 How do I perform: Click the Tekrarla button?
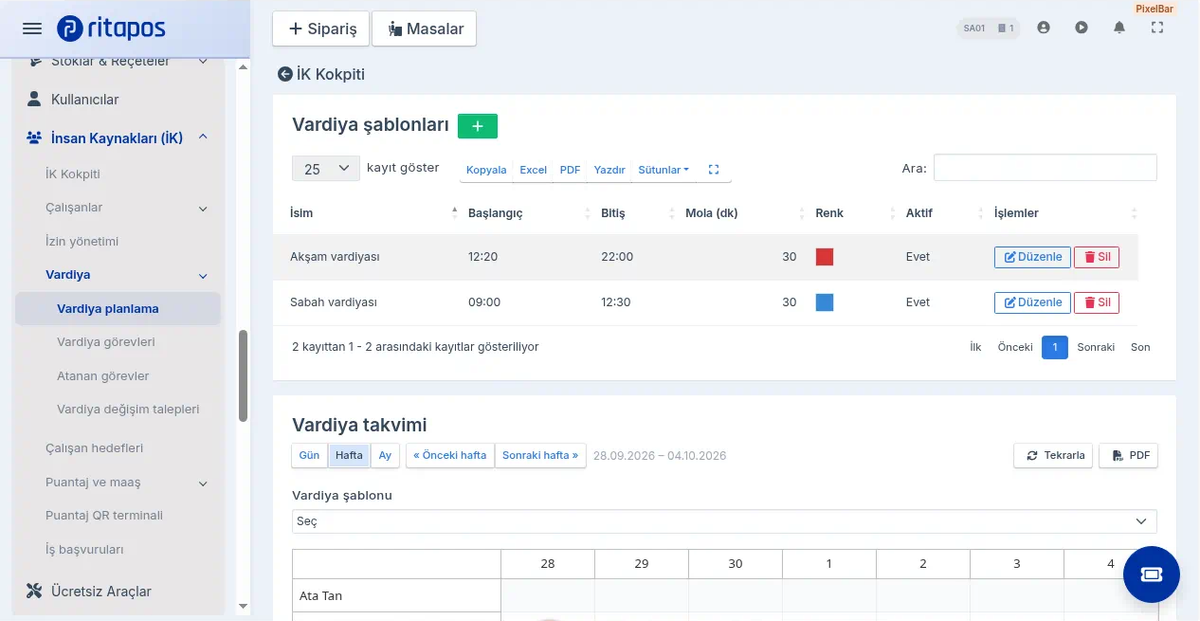1054,455
